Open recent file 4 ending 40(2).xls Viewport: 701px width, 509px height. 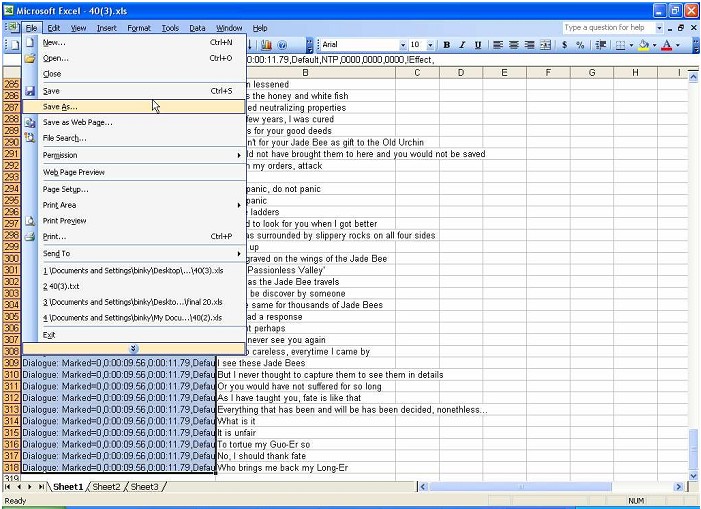click(x=133, y=318)
